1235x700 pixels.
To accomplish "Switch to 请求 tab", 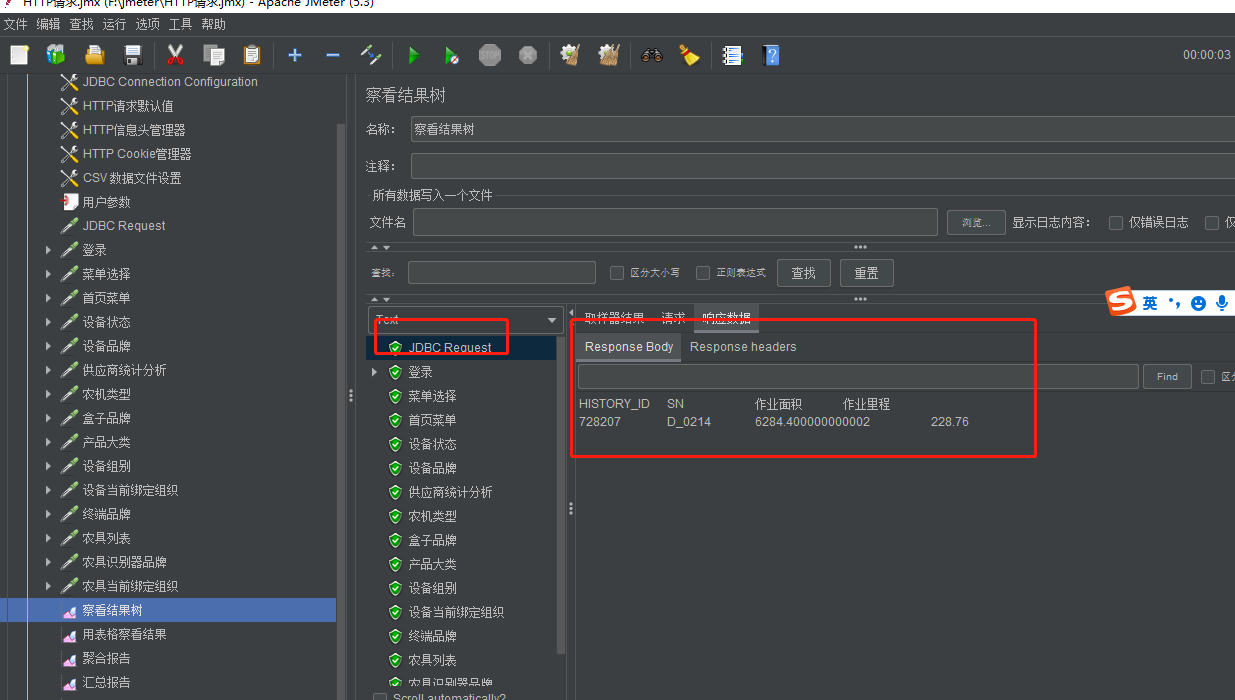I will click(673, 319).
